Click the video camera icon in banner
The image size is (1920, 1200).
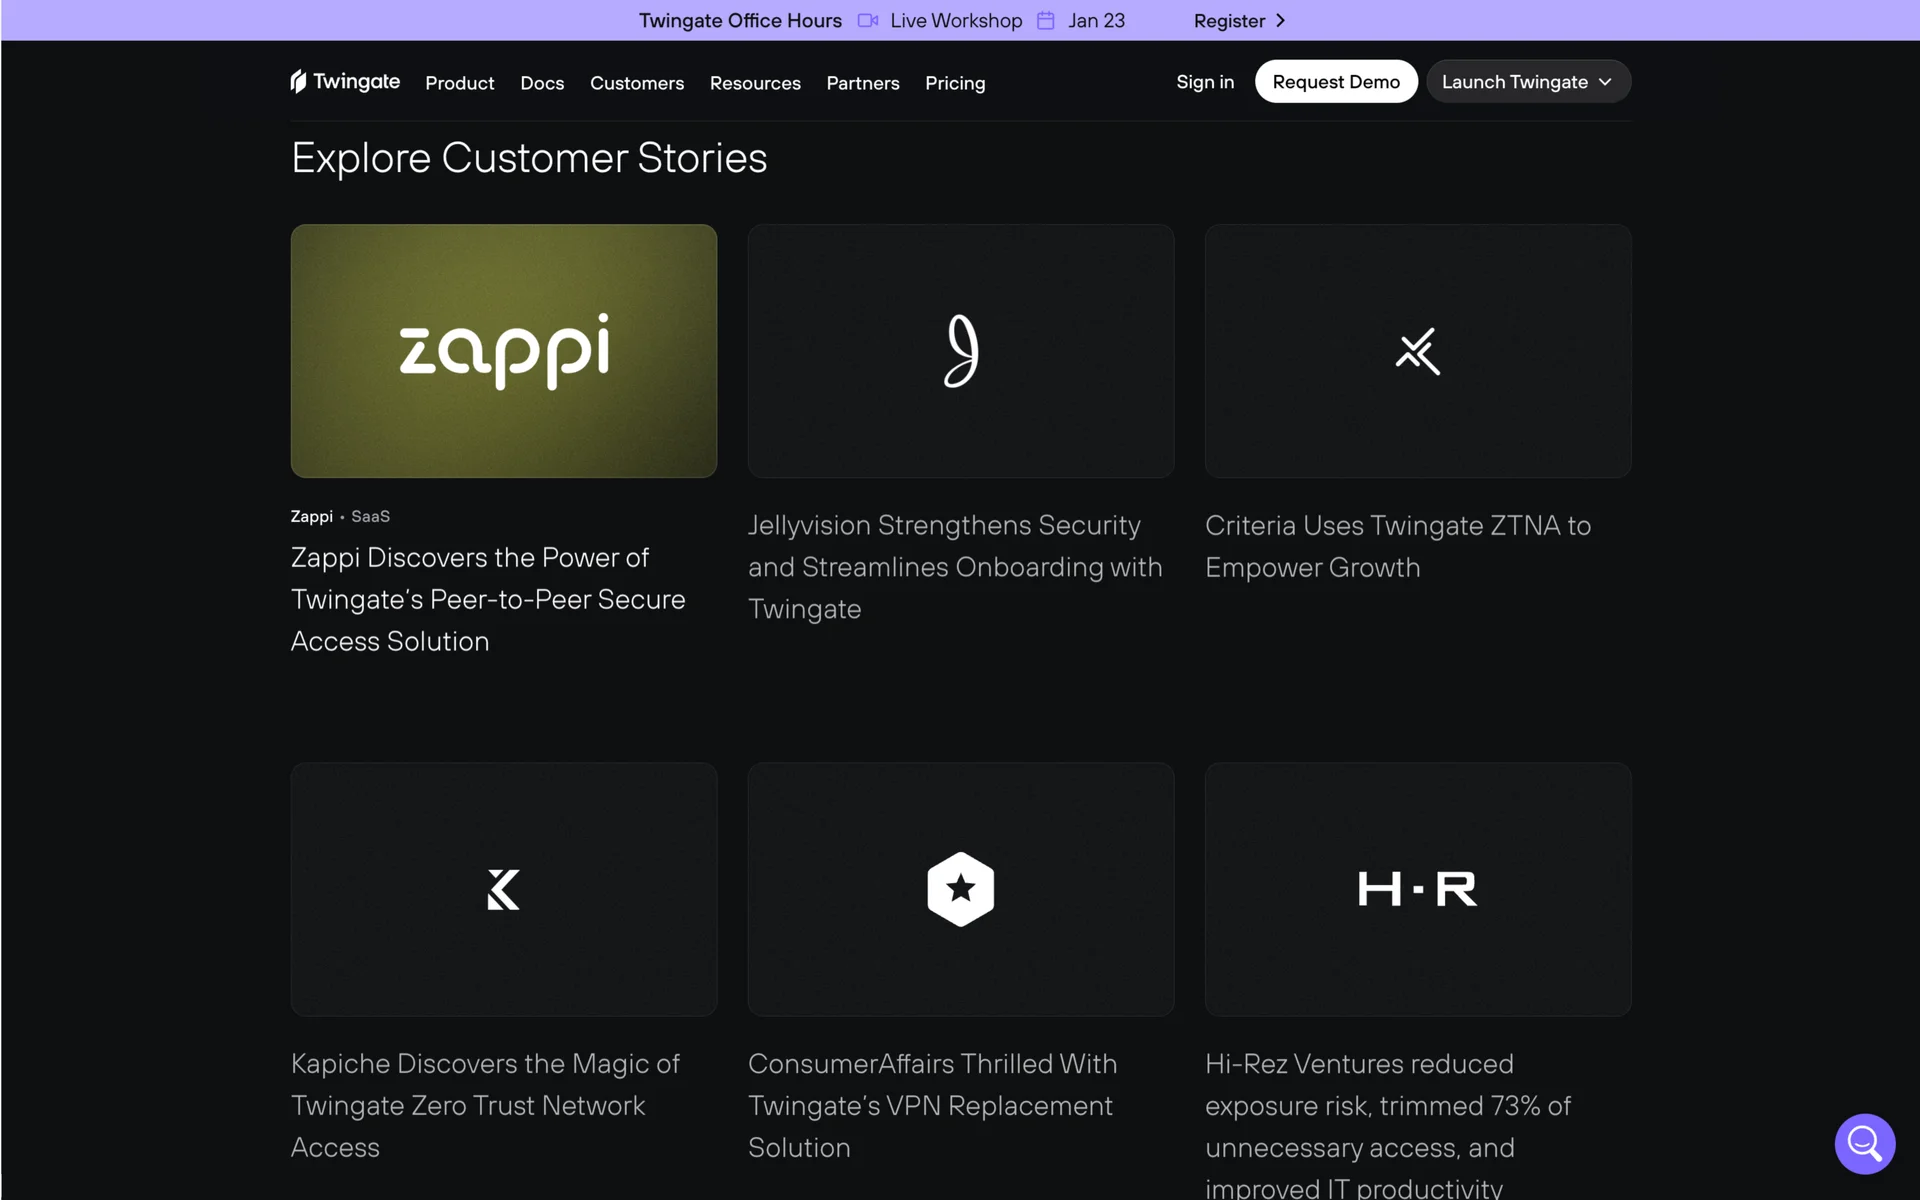point(867,21)
